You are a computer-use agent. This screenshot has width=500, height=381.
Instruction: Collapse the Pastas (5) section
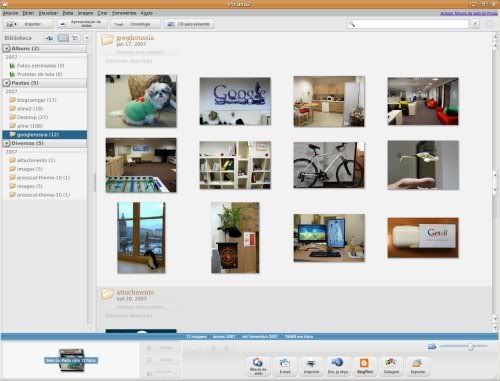(6, 83)
